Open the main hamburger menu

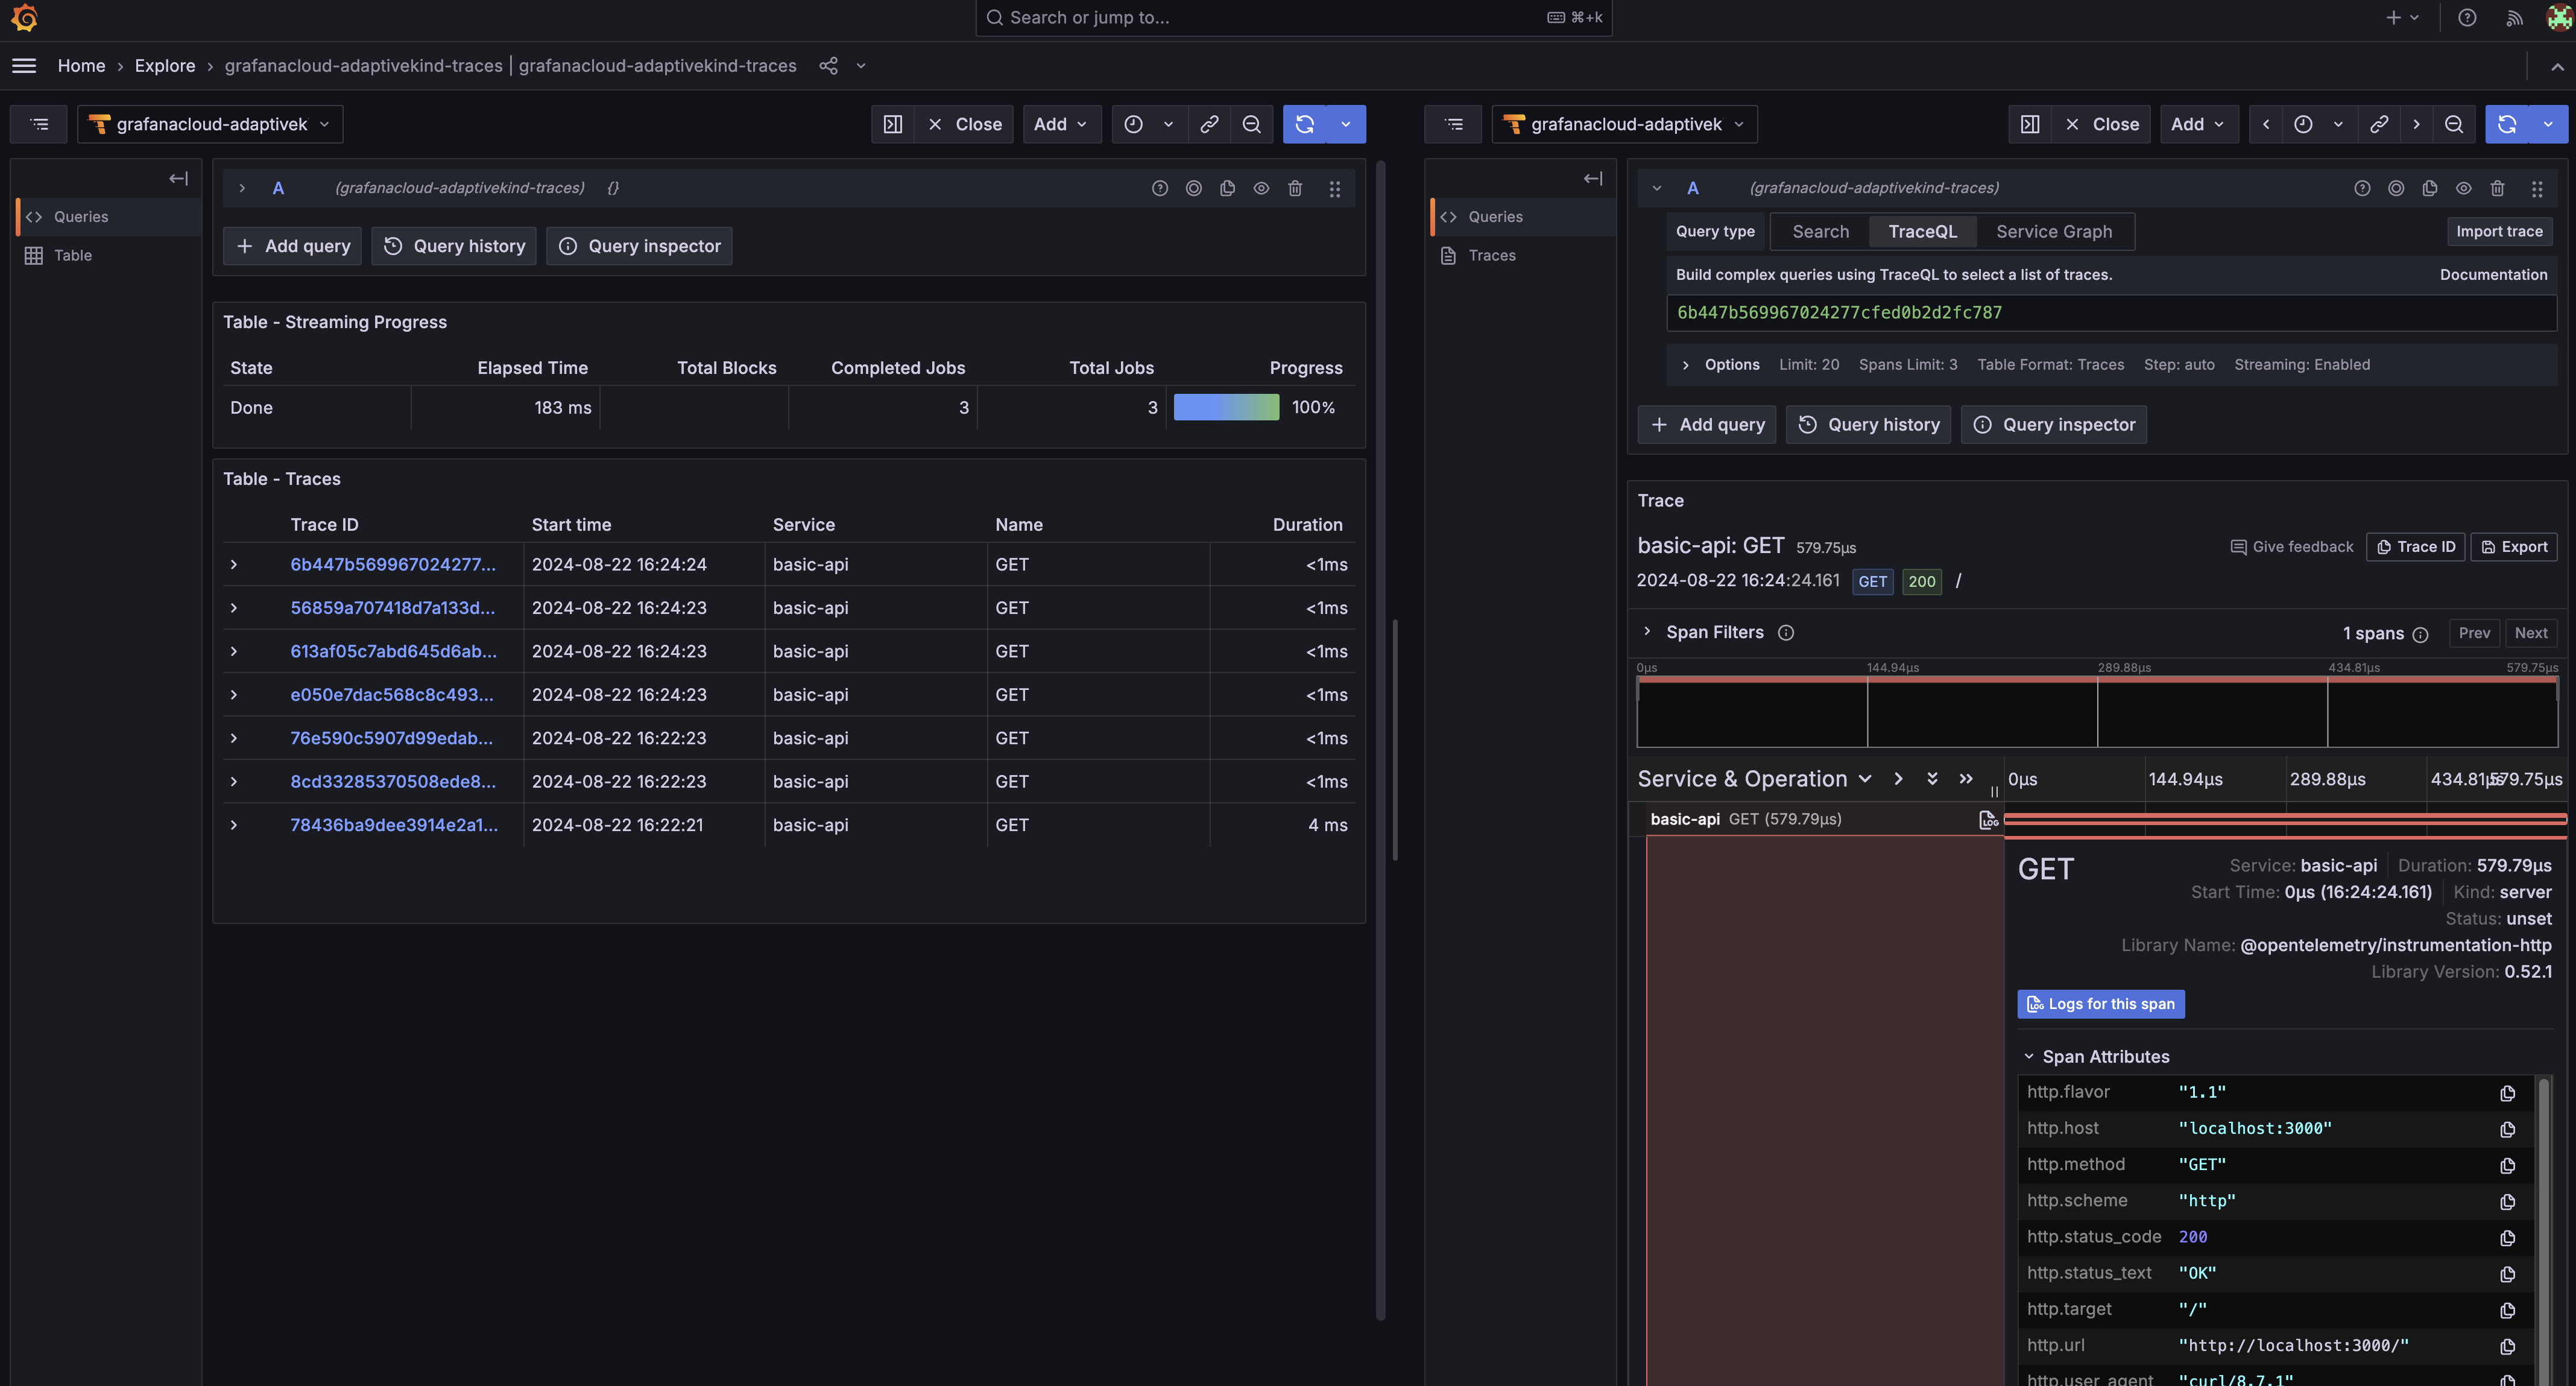[x=24, y=66]
